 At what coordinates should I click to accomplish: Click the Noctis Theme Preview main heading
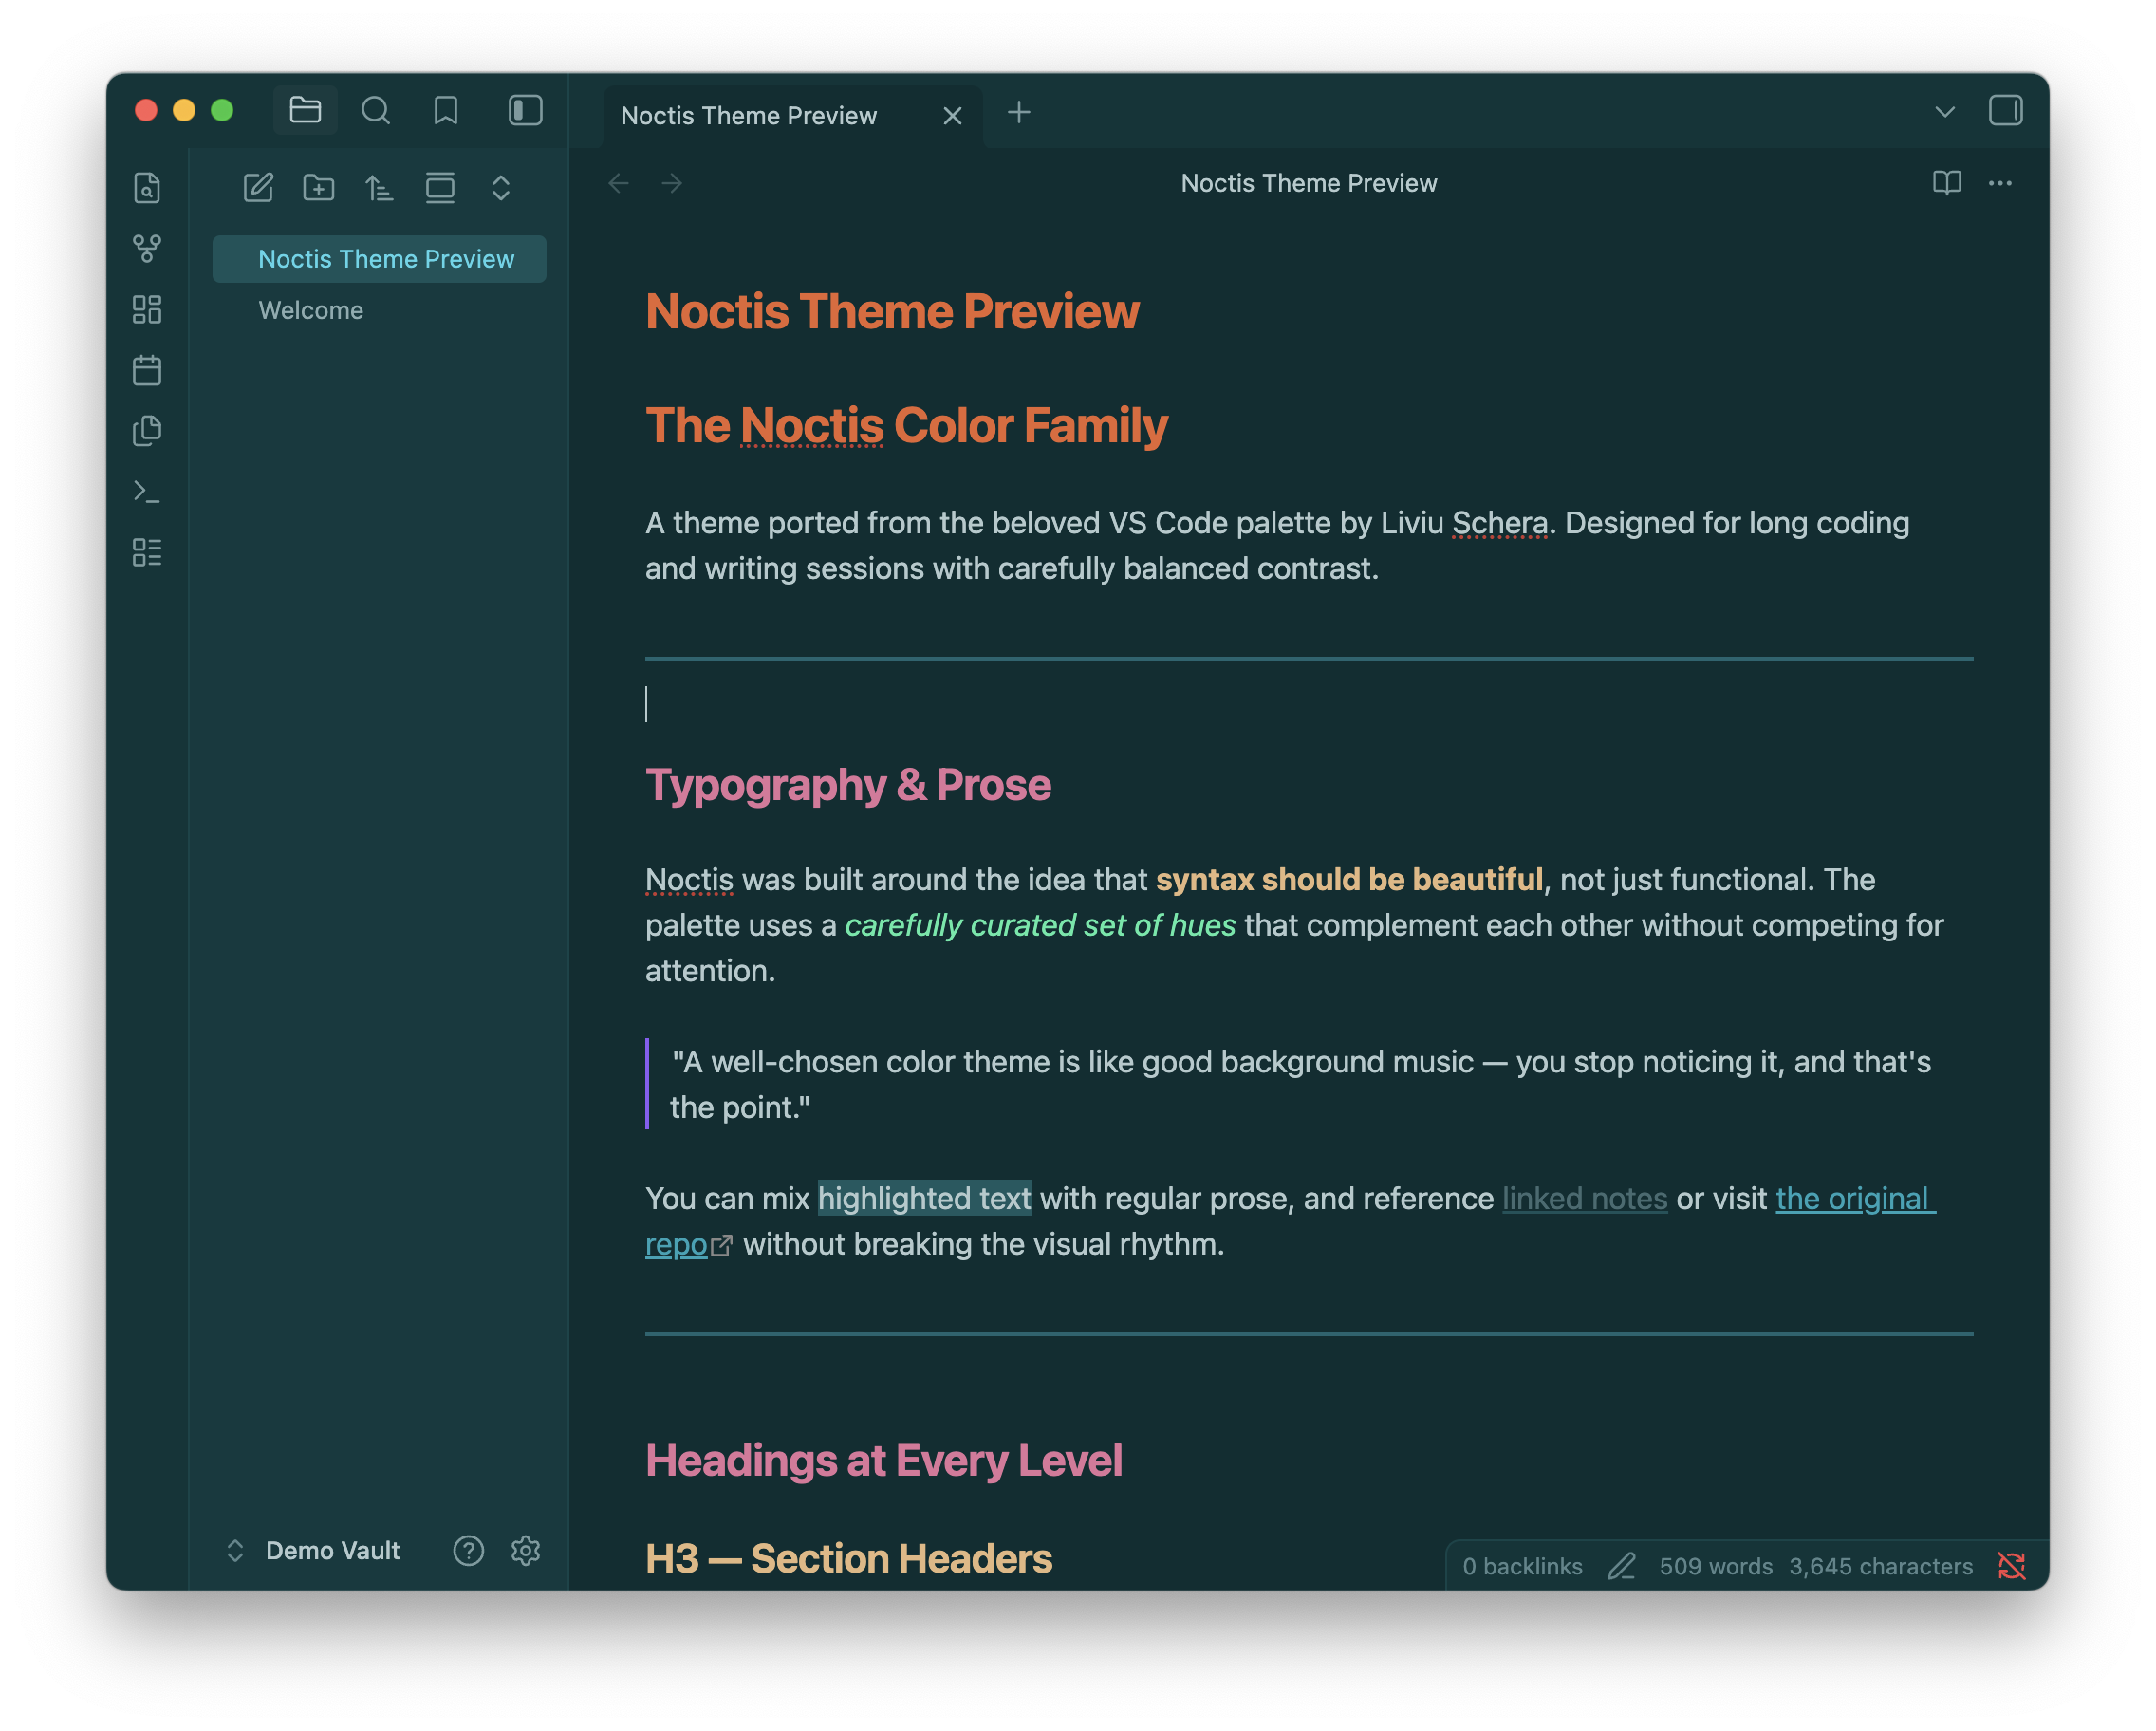[x=892, y=312]
